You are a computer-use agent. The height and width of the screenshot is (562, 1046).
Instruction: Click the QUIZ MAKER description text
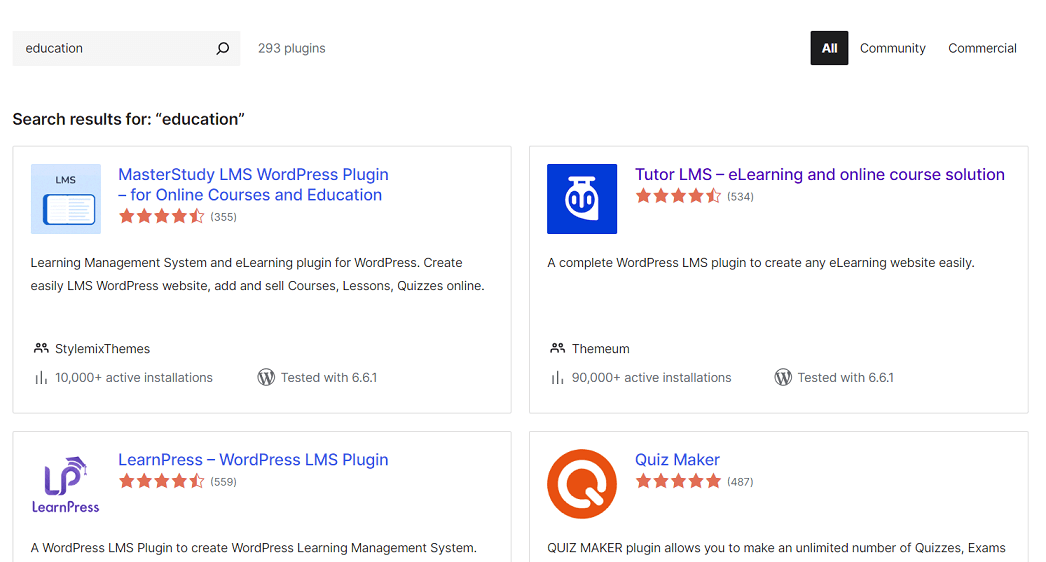click(x=776, y=548)
